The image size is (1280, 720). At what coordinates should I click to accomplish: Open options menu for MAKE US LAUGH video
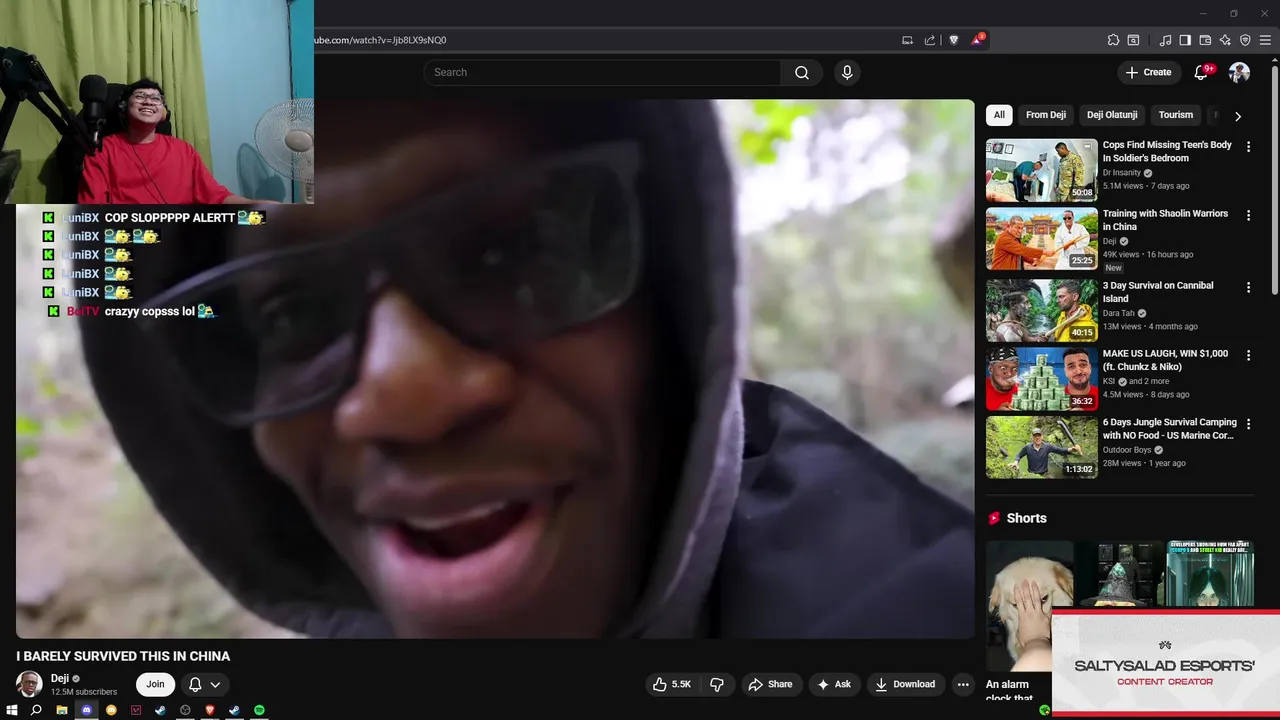click(1248, 355)
